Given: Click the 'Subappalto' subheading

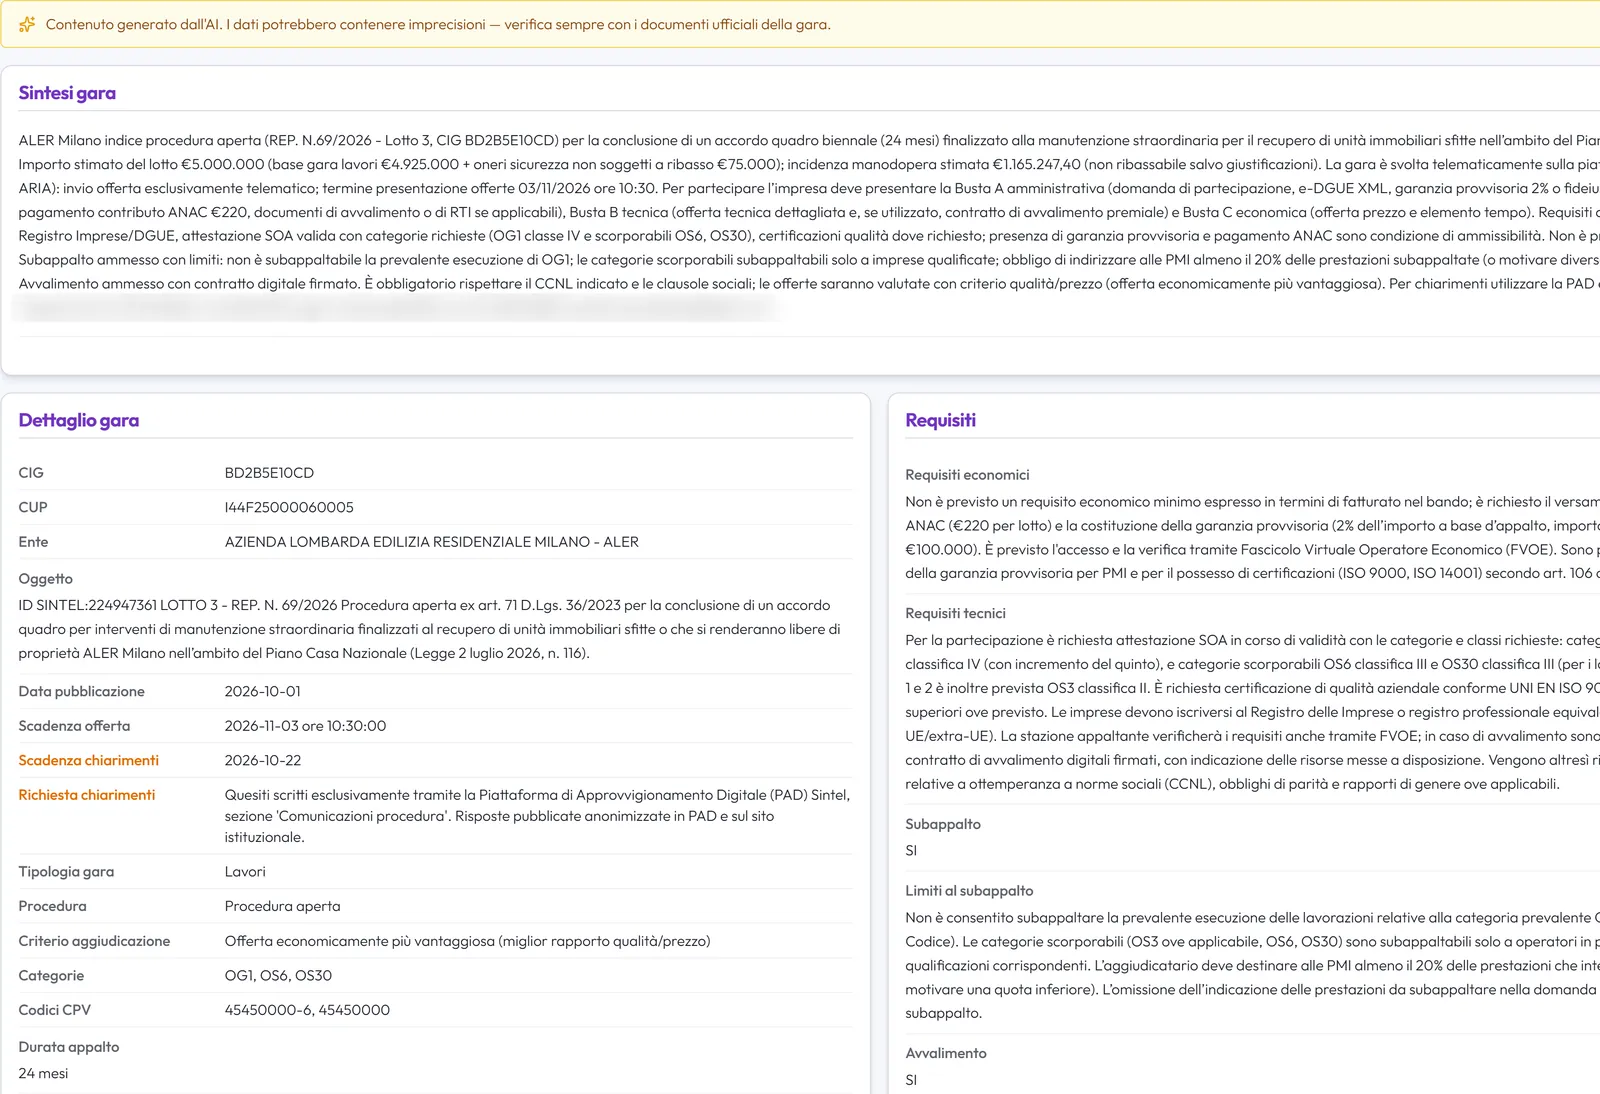Looking at the screenshot, I should pyautogui.click(x=943, y=824).
